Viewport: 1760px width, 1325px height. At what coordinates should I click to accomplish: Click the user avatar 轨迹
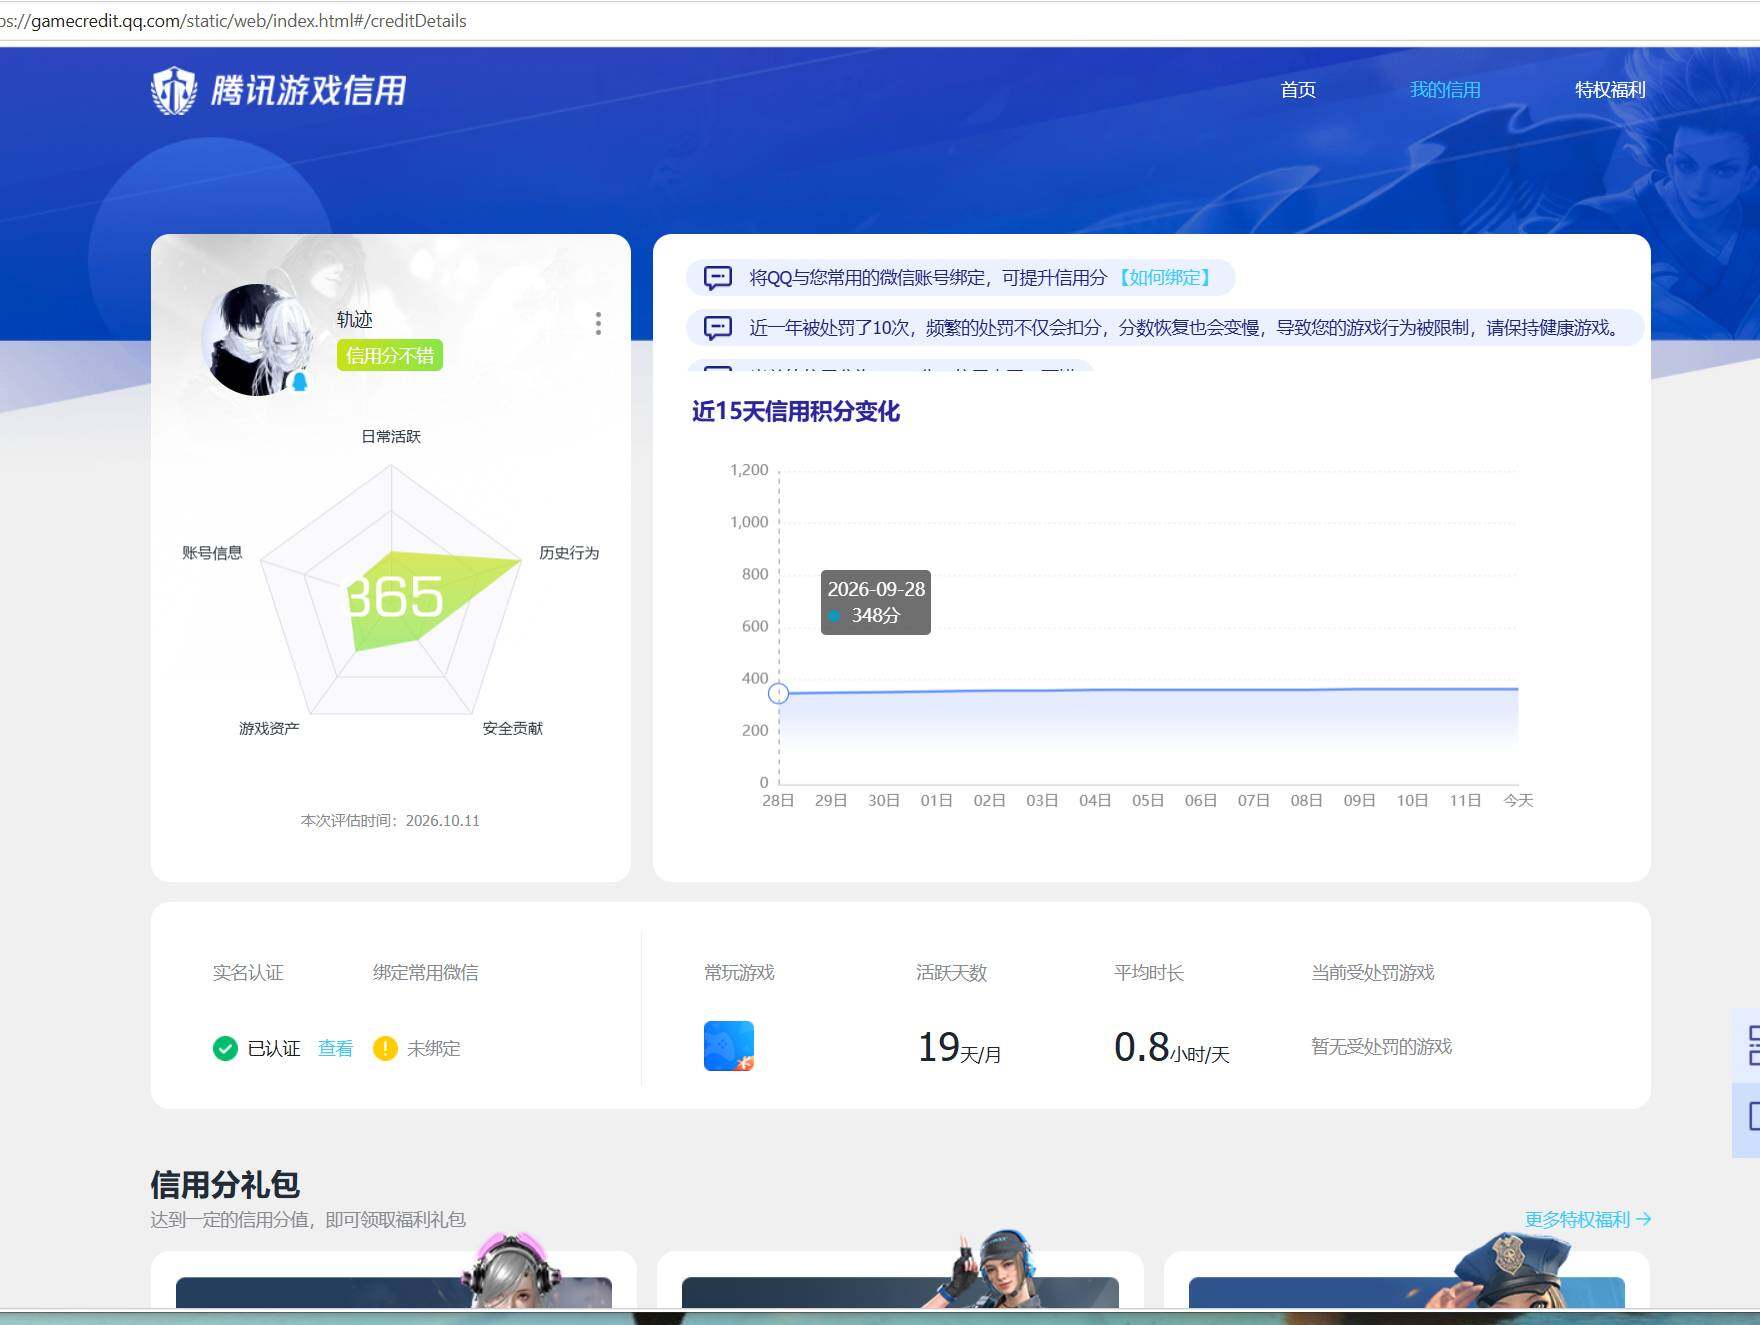click(255, 340)
